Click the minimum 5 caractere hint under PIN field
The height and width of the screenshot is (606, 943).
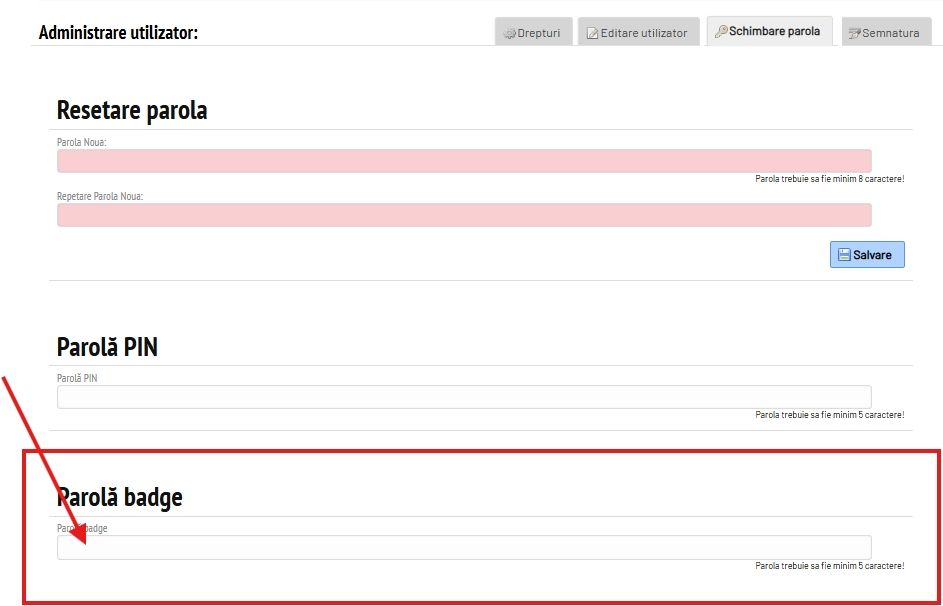coord(829,415)
